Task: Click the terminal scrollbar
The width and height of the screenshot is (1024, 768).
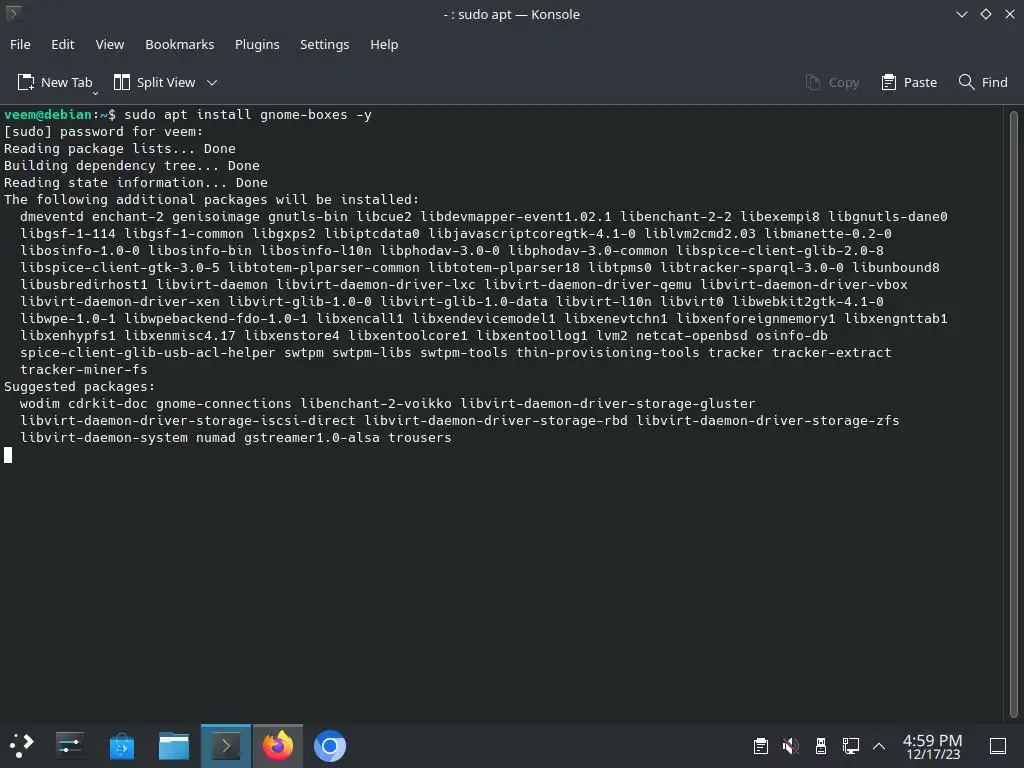Action: coord(1014,414)
